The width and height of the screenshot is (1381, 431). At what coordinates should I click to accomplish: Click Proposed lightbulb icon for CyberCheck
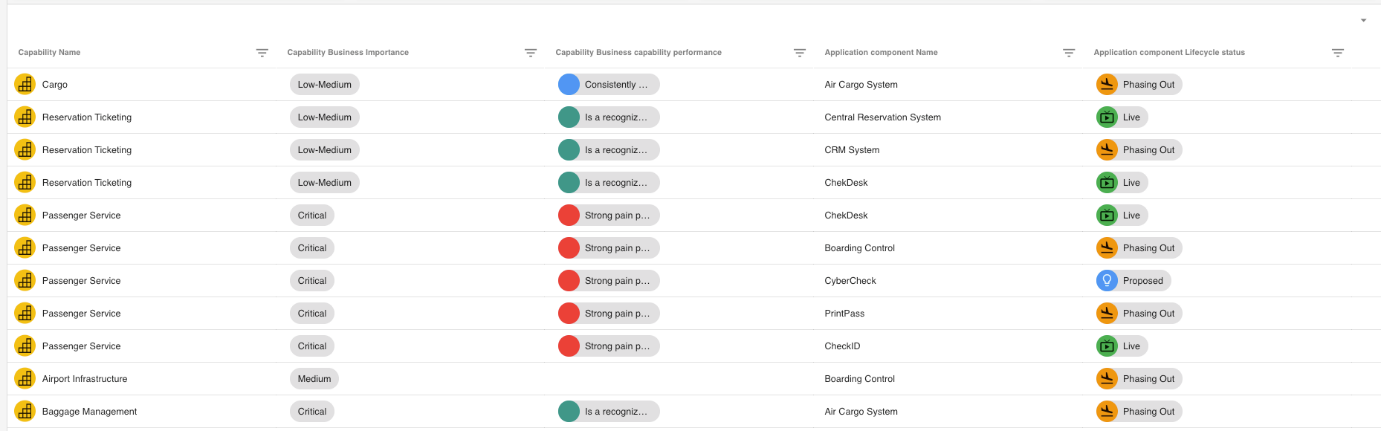(1106, 281)
